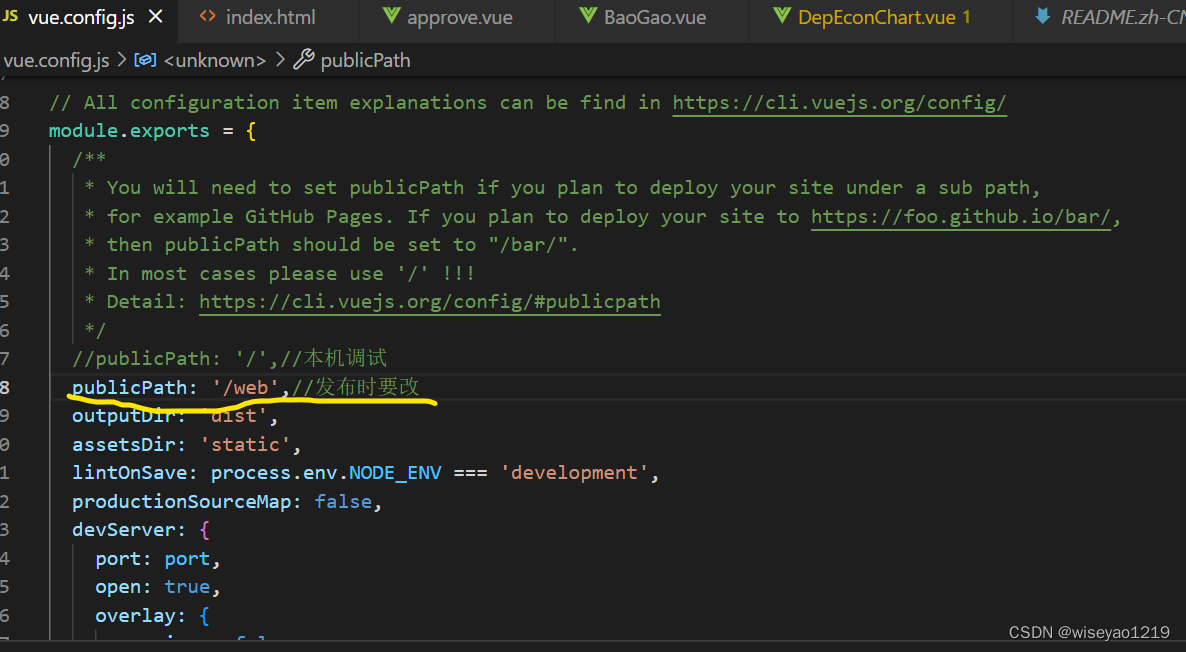
Task: Click the Vue icon on DepEconChart.vue tab
Action: point(782,16)
